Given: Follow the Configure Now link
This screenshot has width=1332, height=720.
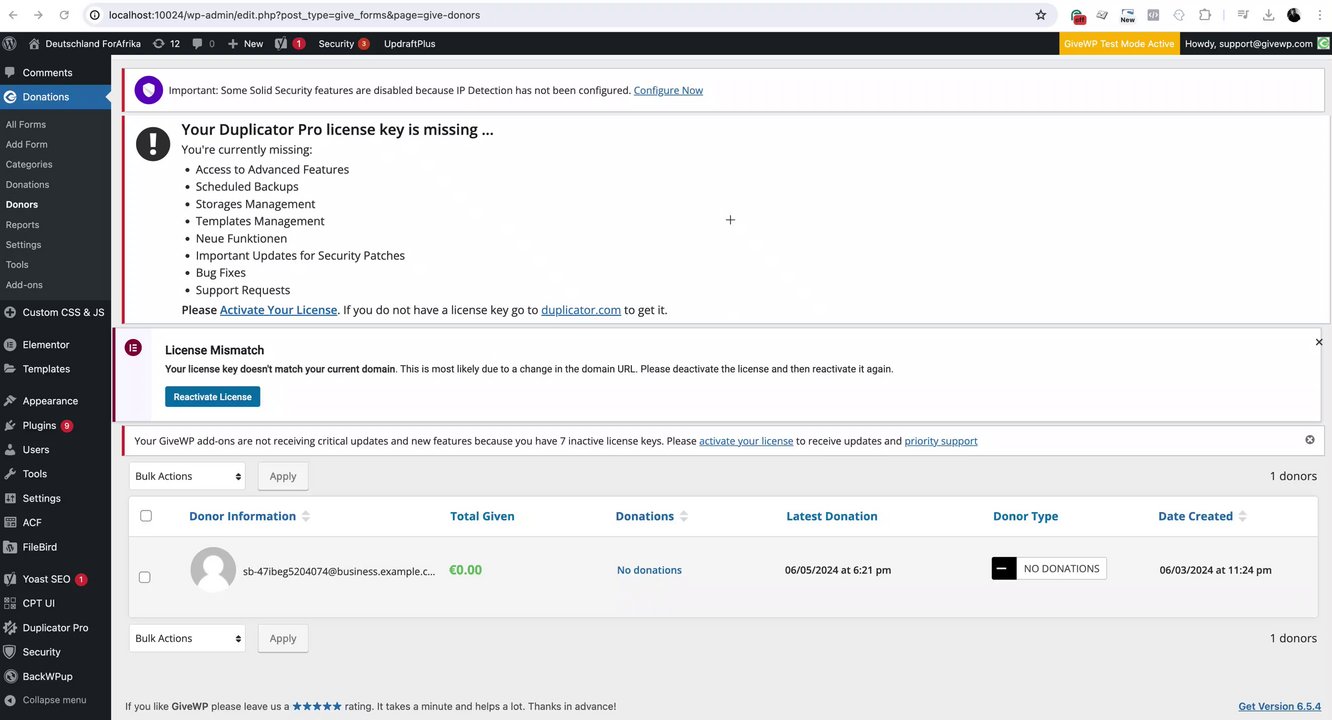Looking at the screenshot, I should 668,90.
